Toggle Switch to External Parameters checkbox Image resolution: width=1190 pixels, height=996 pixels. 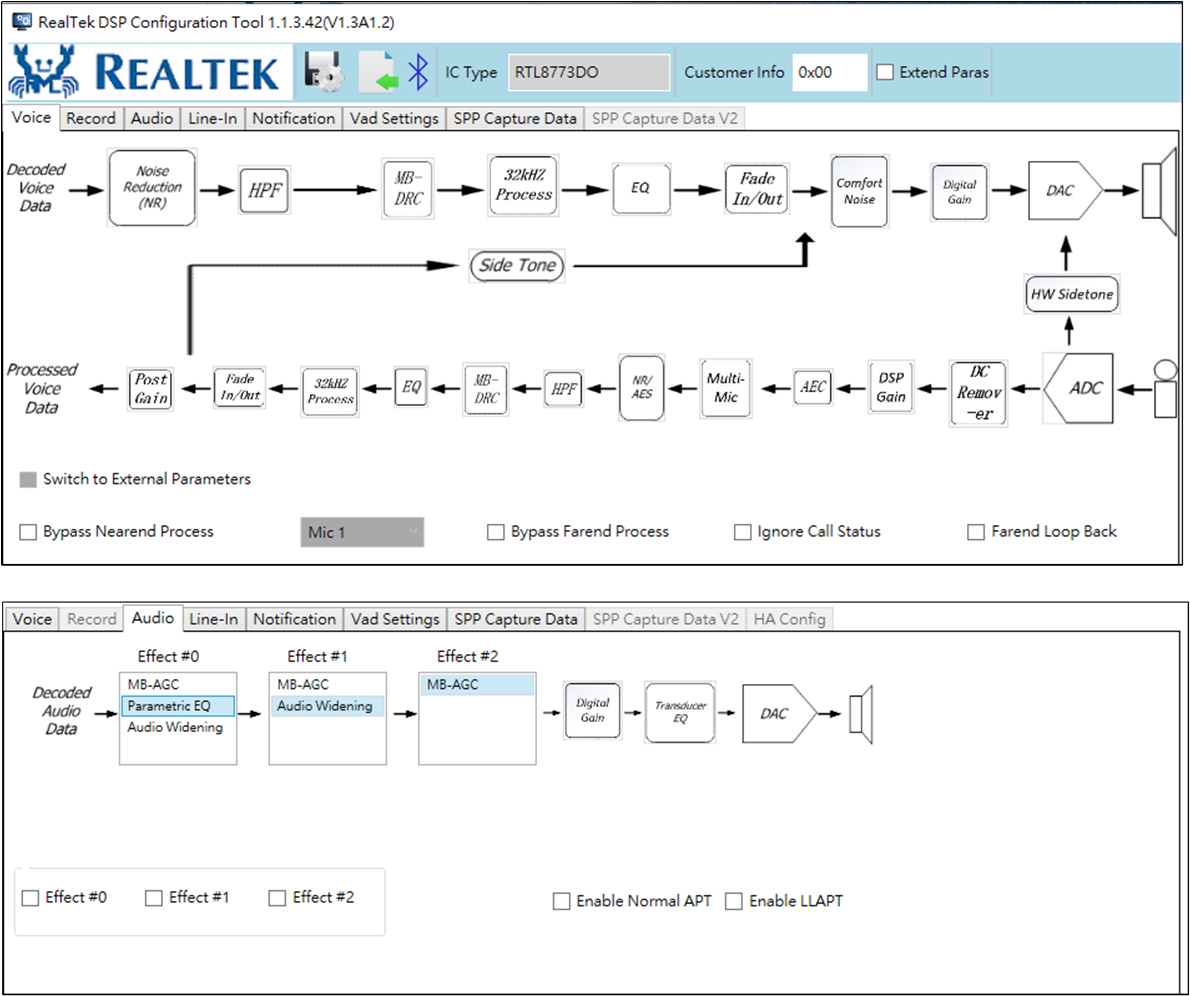pyautogui.click(x=28, y=480)
